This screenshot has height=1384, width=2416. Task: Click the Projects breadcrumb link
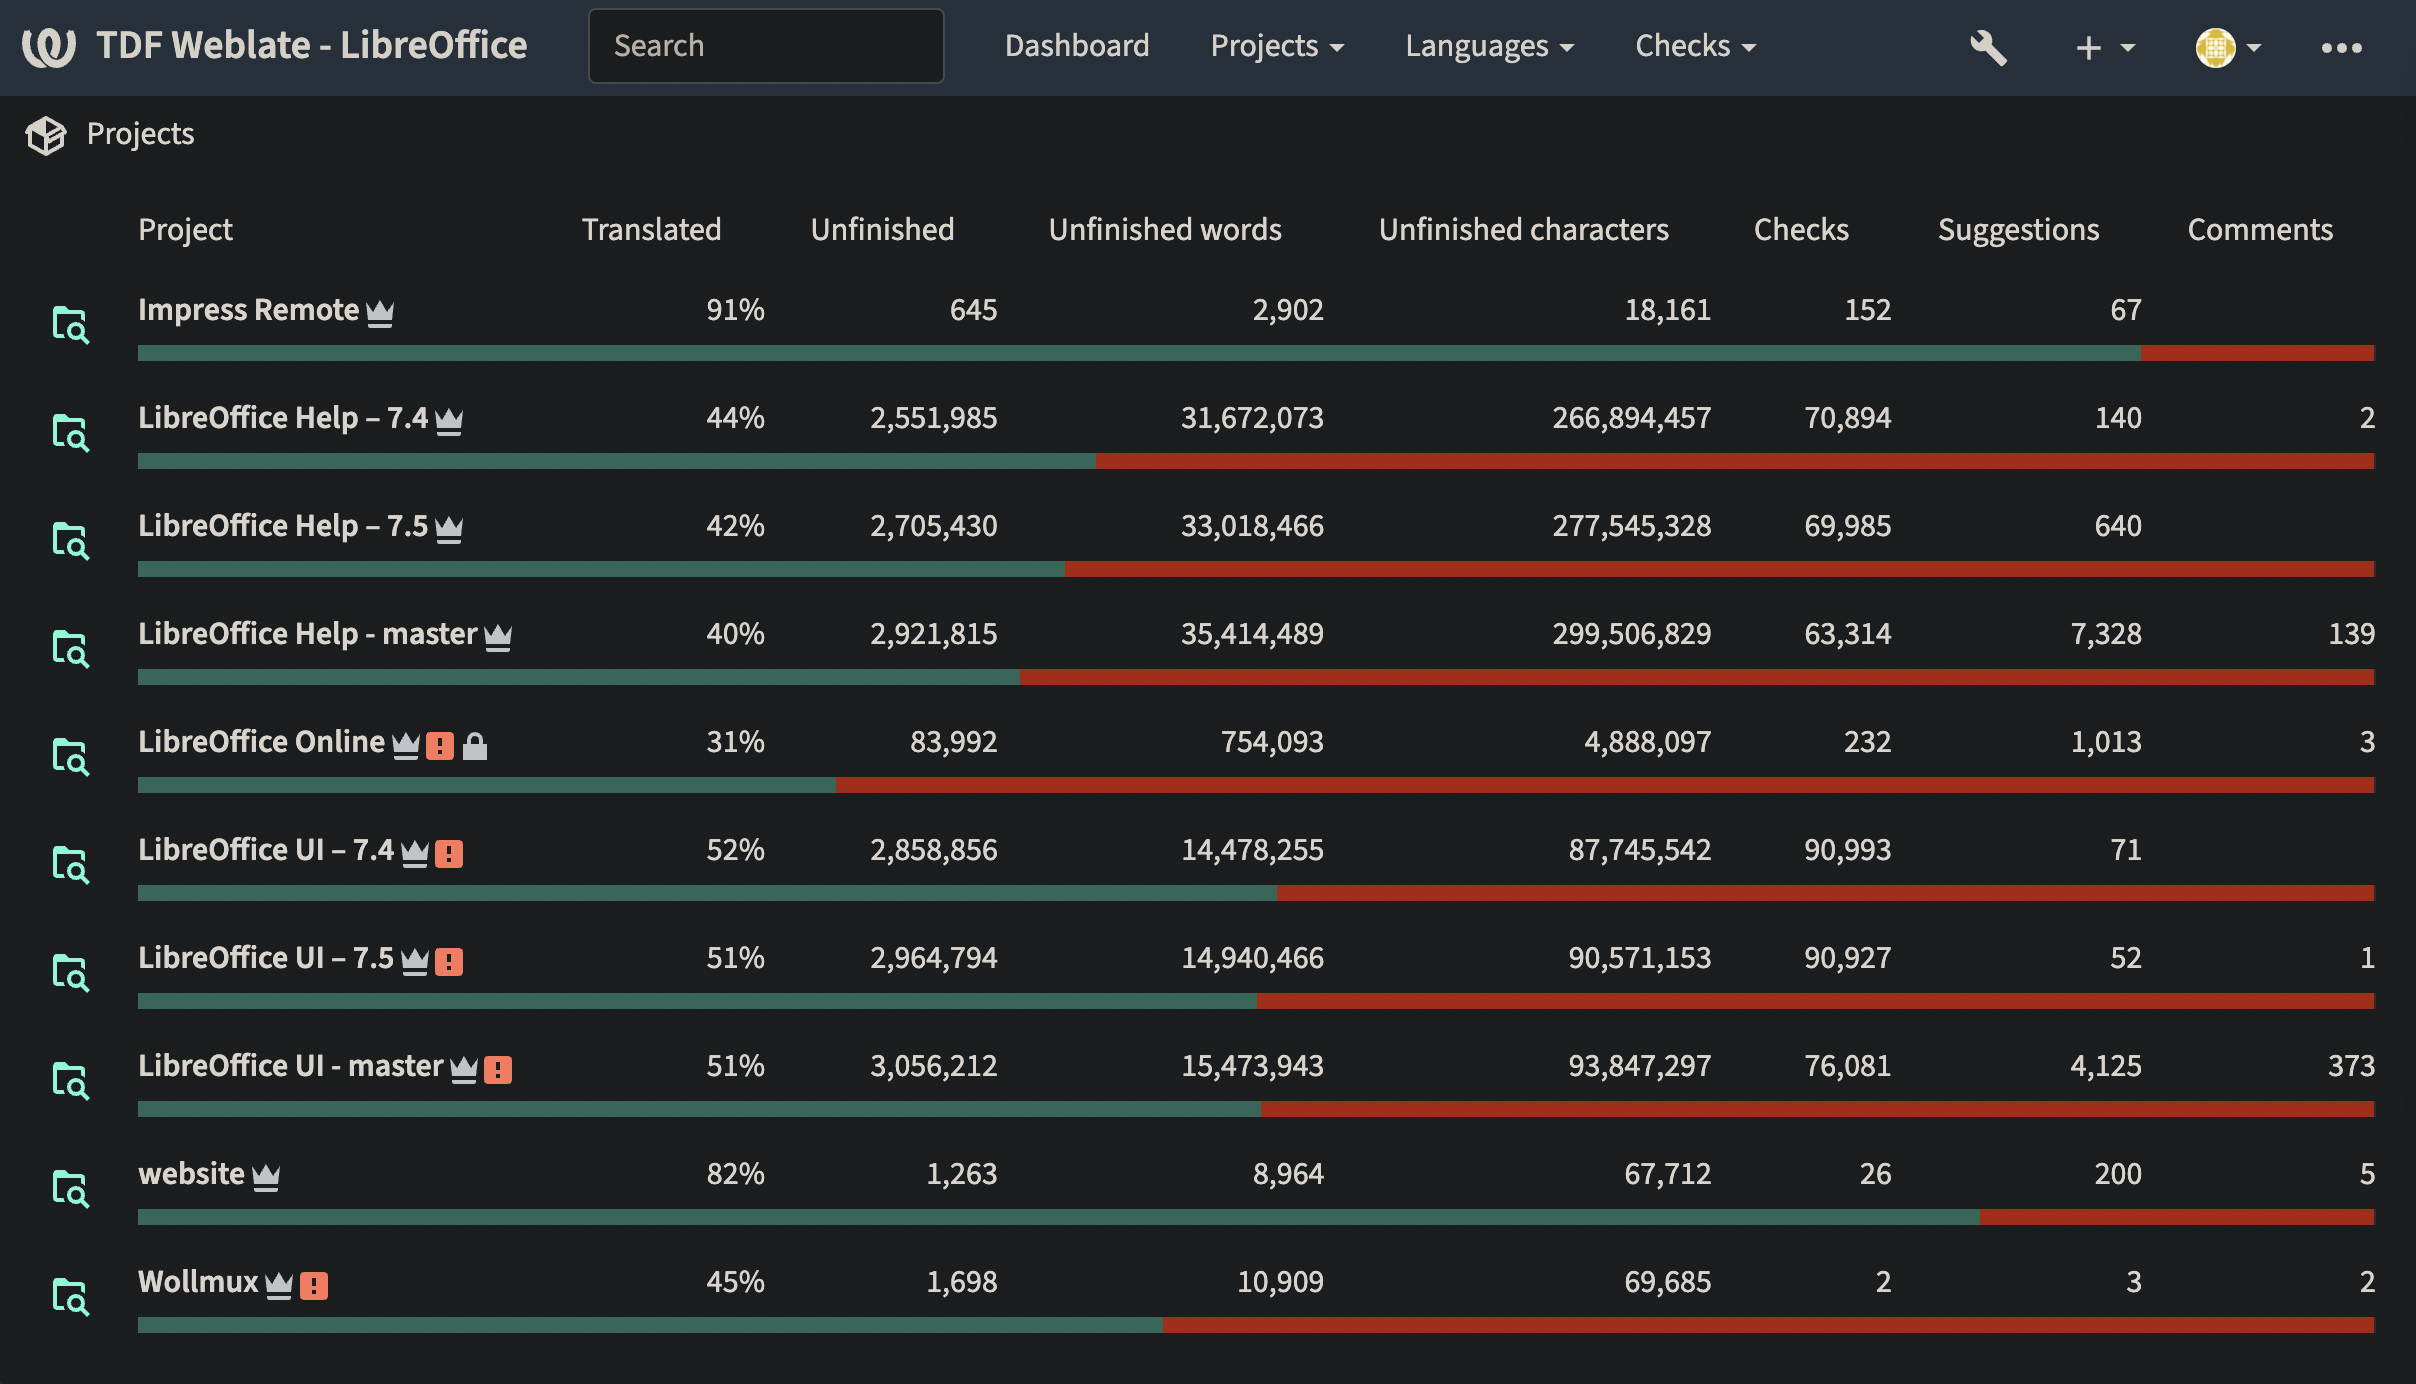[141, 134]
